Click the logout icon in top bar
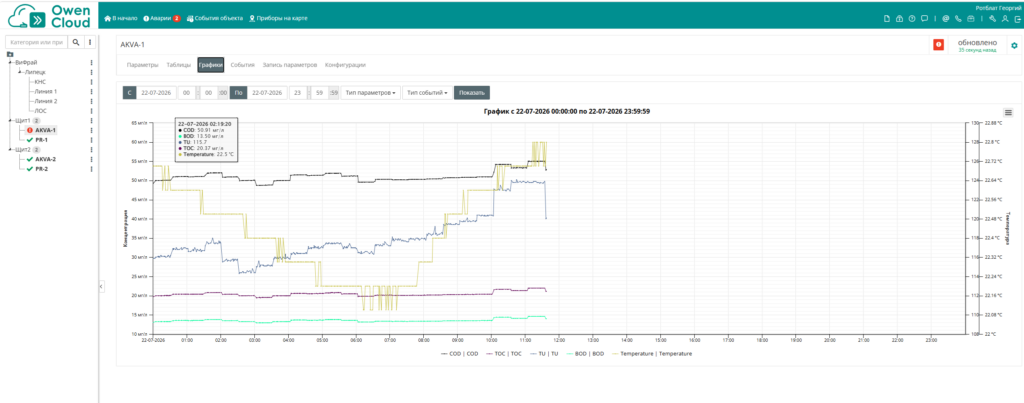Screen dimensions: 1024x403 pyautogui.click(x=1017, y=18)
